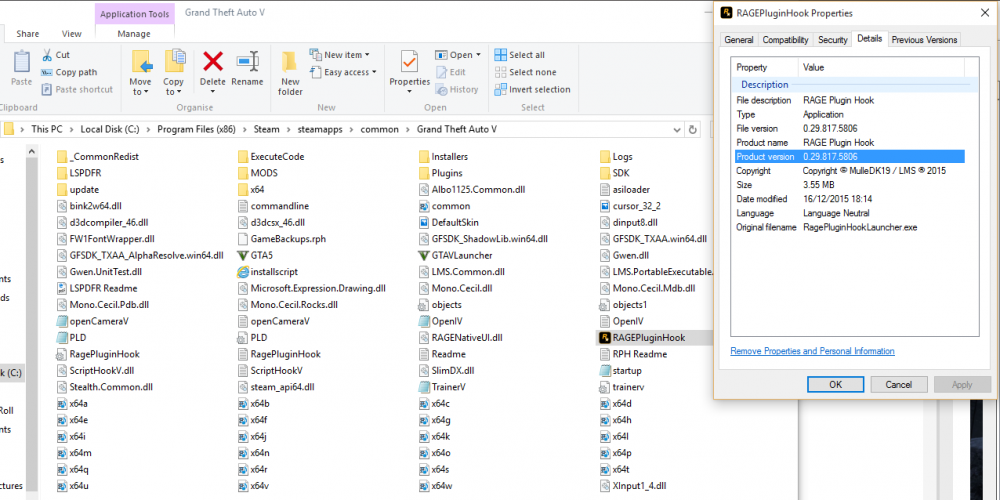1000x500 pixels.
Task: Switch to the Security tab
Action: pos(832,40)
